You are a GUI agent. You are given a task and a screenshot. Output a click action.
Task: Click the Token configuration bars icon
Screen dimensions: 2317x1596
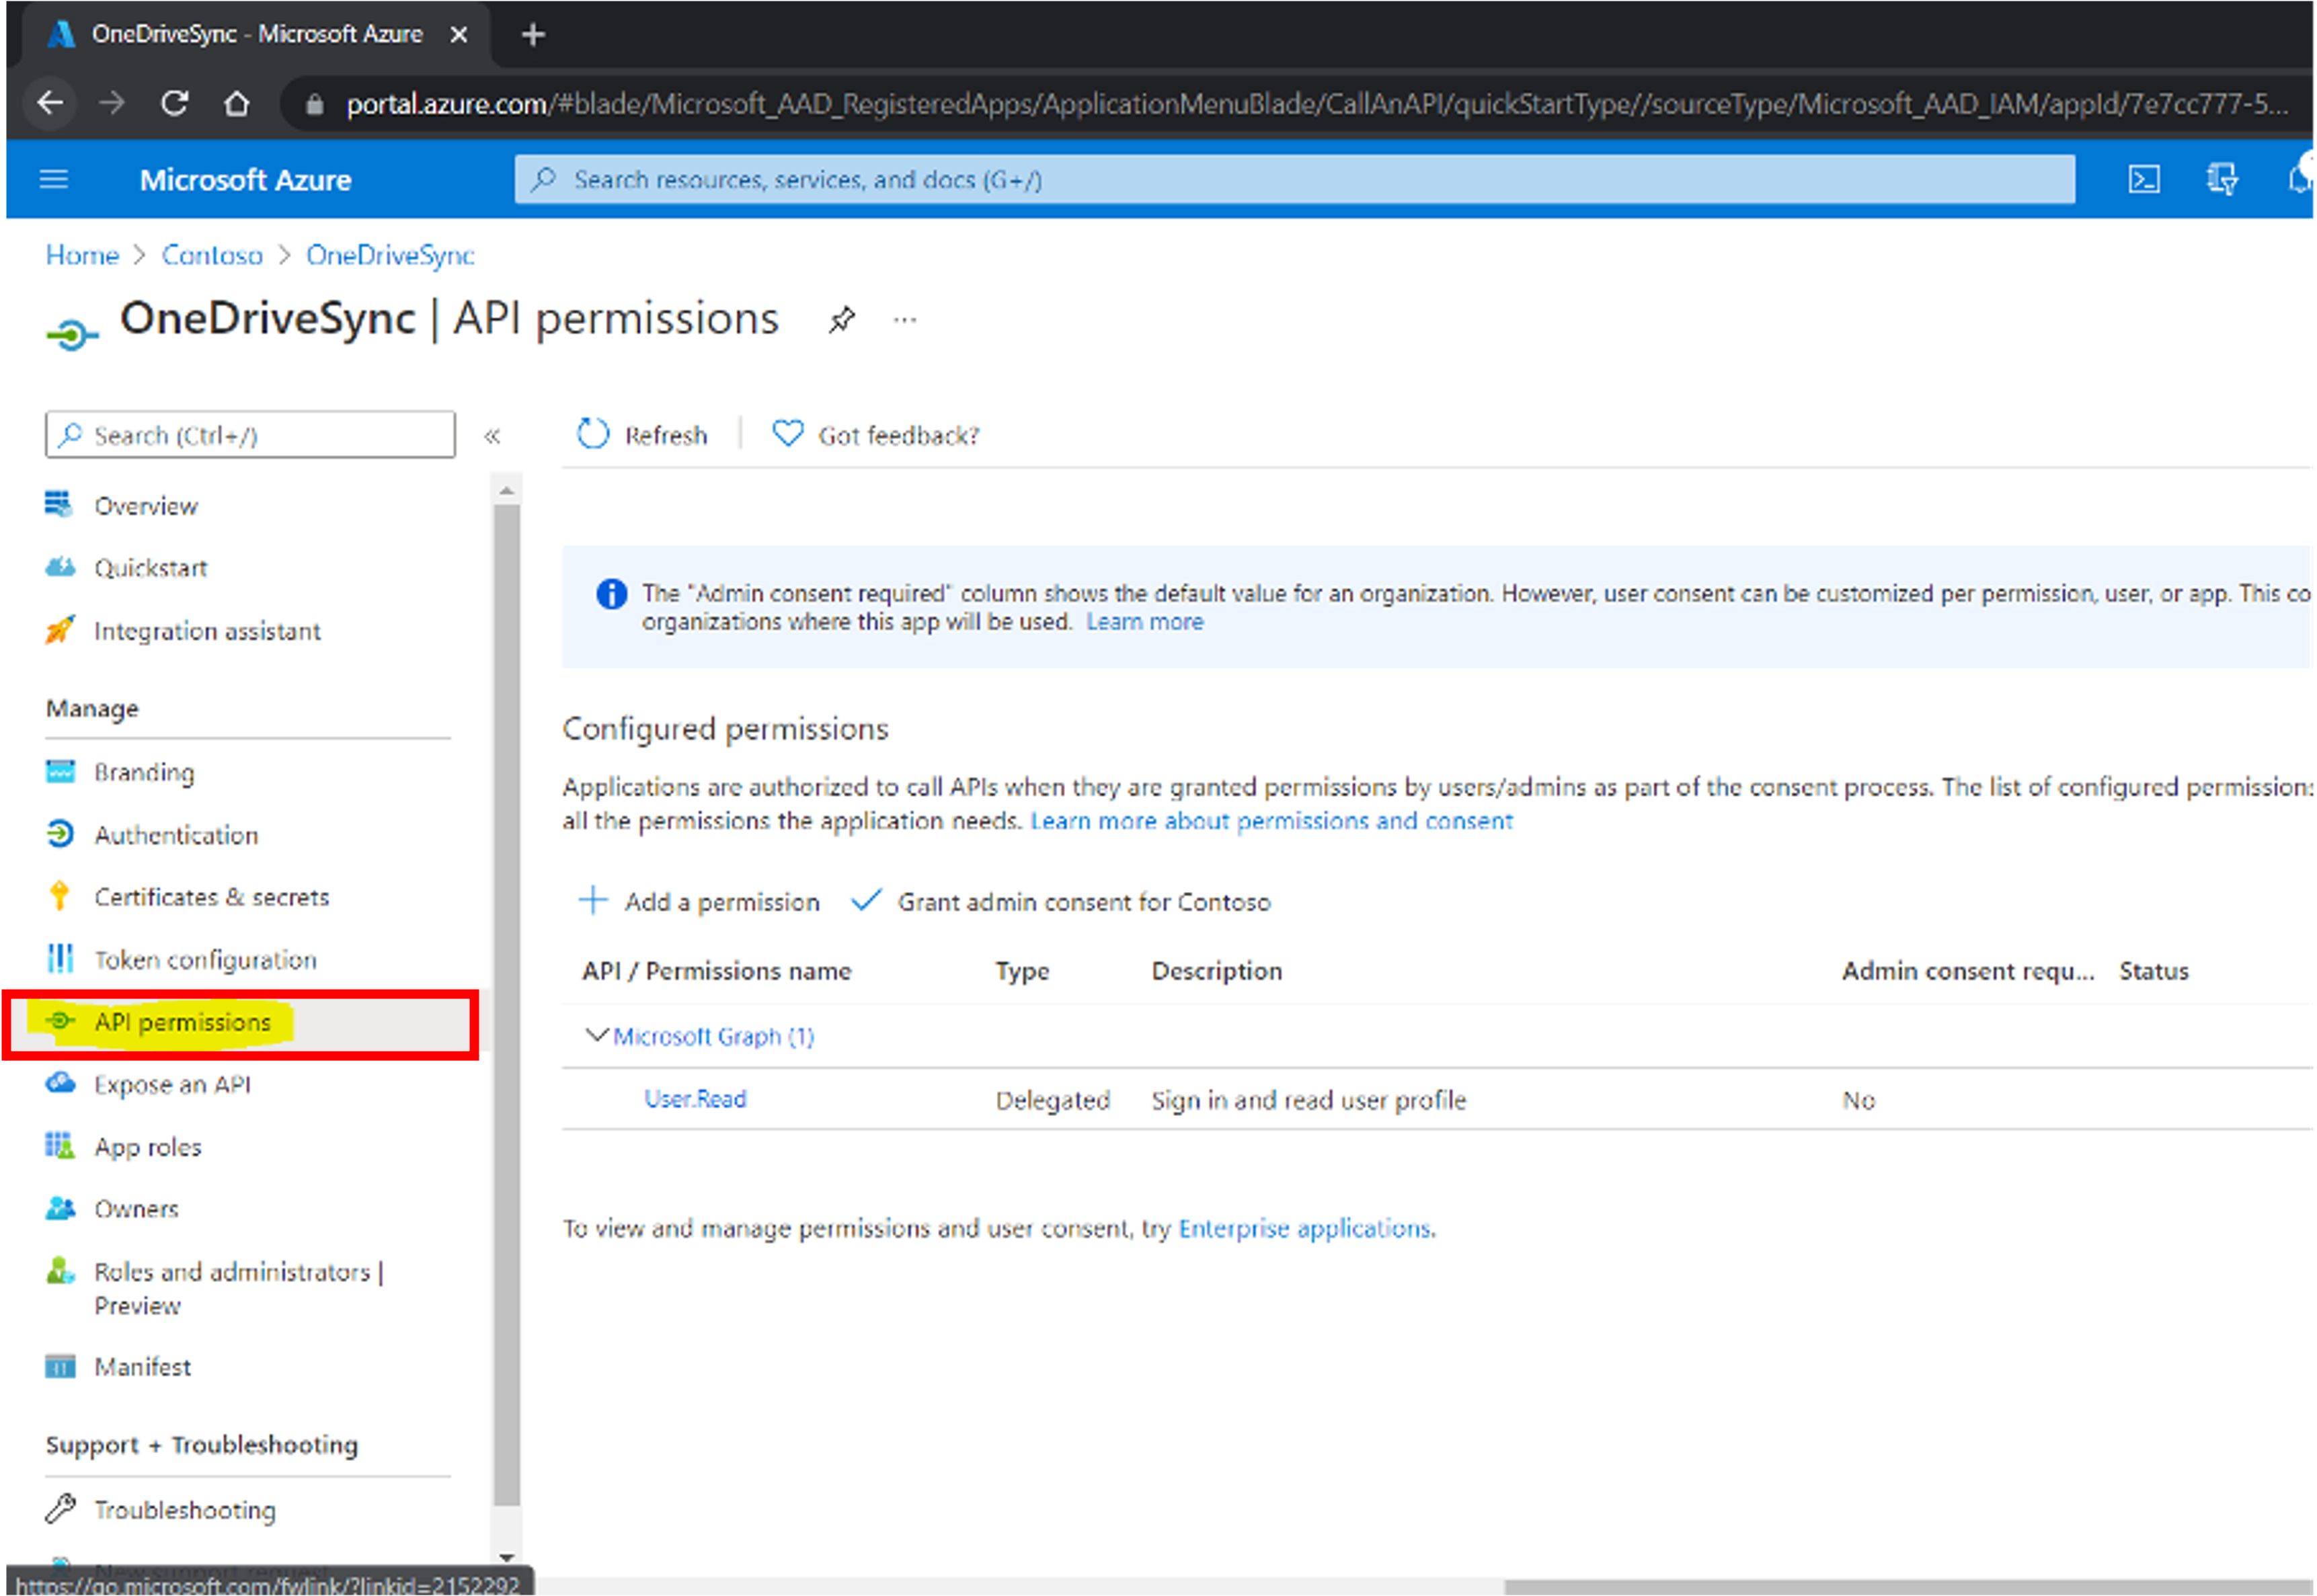coord(60,959)
